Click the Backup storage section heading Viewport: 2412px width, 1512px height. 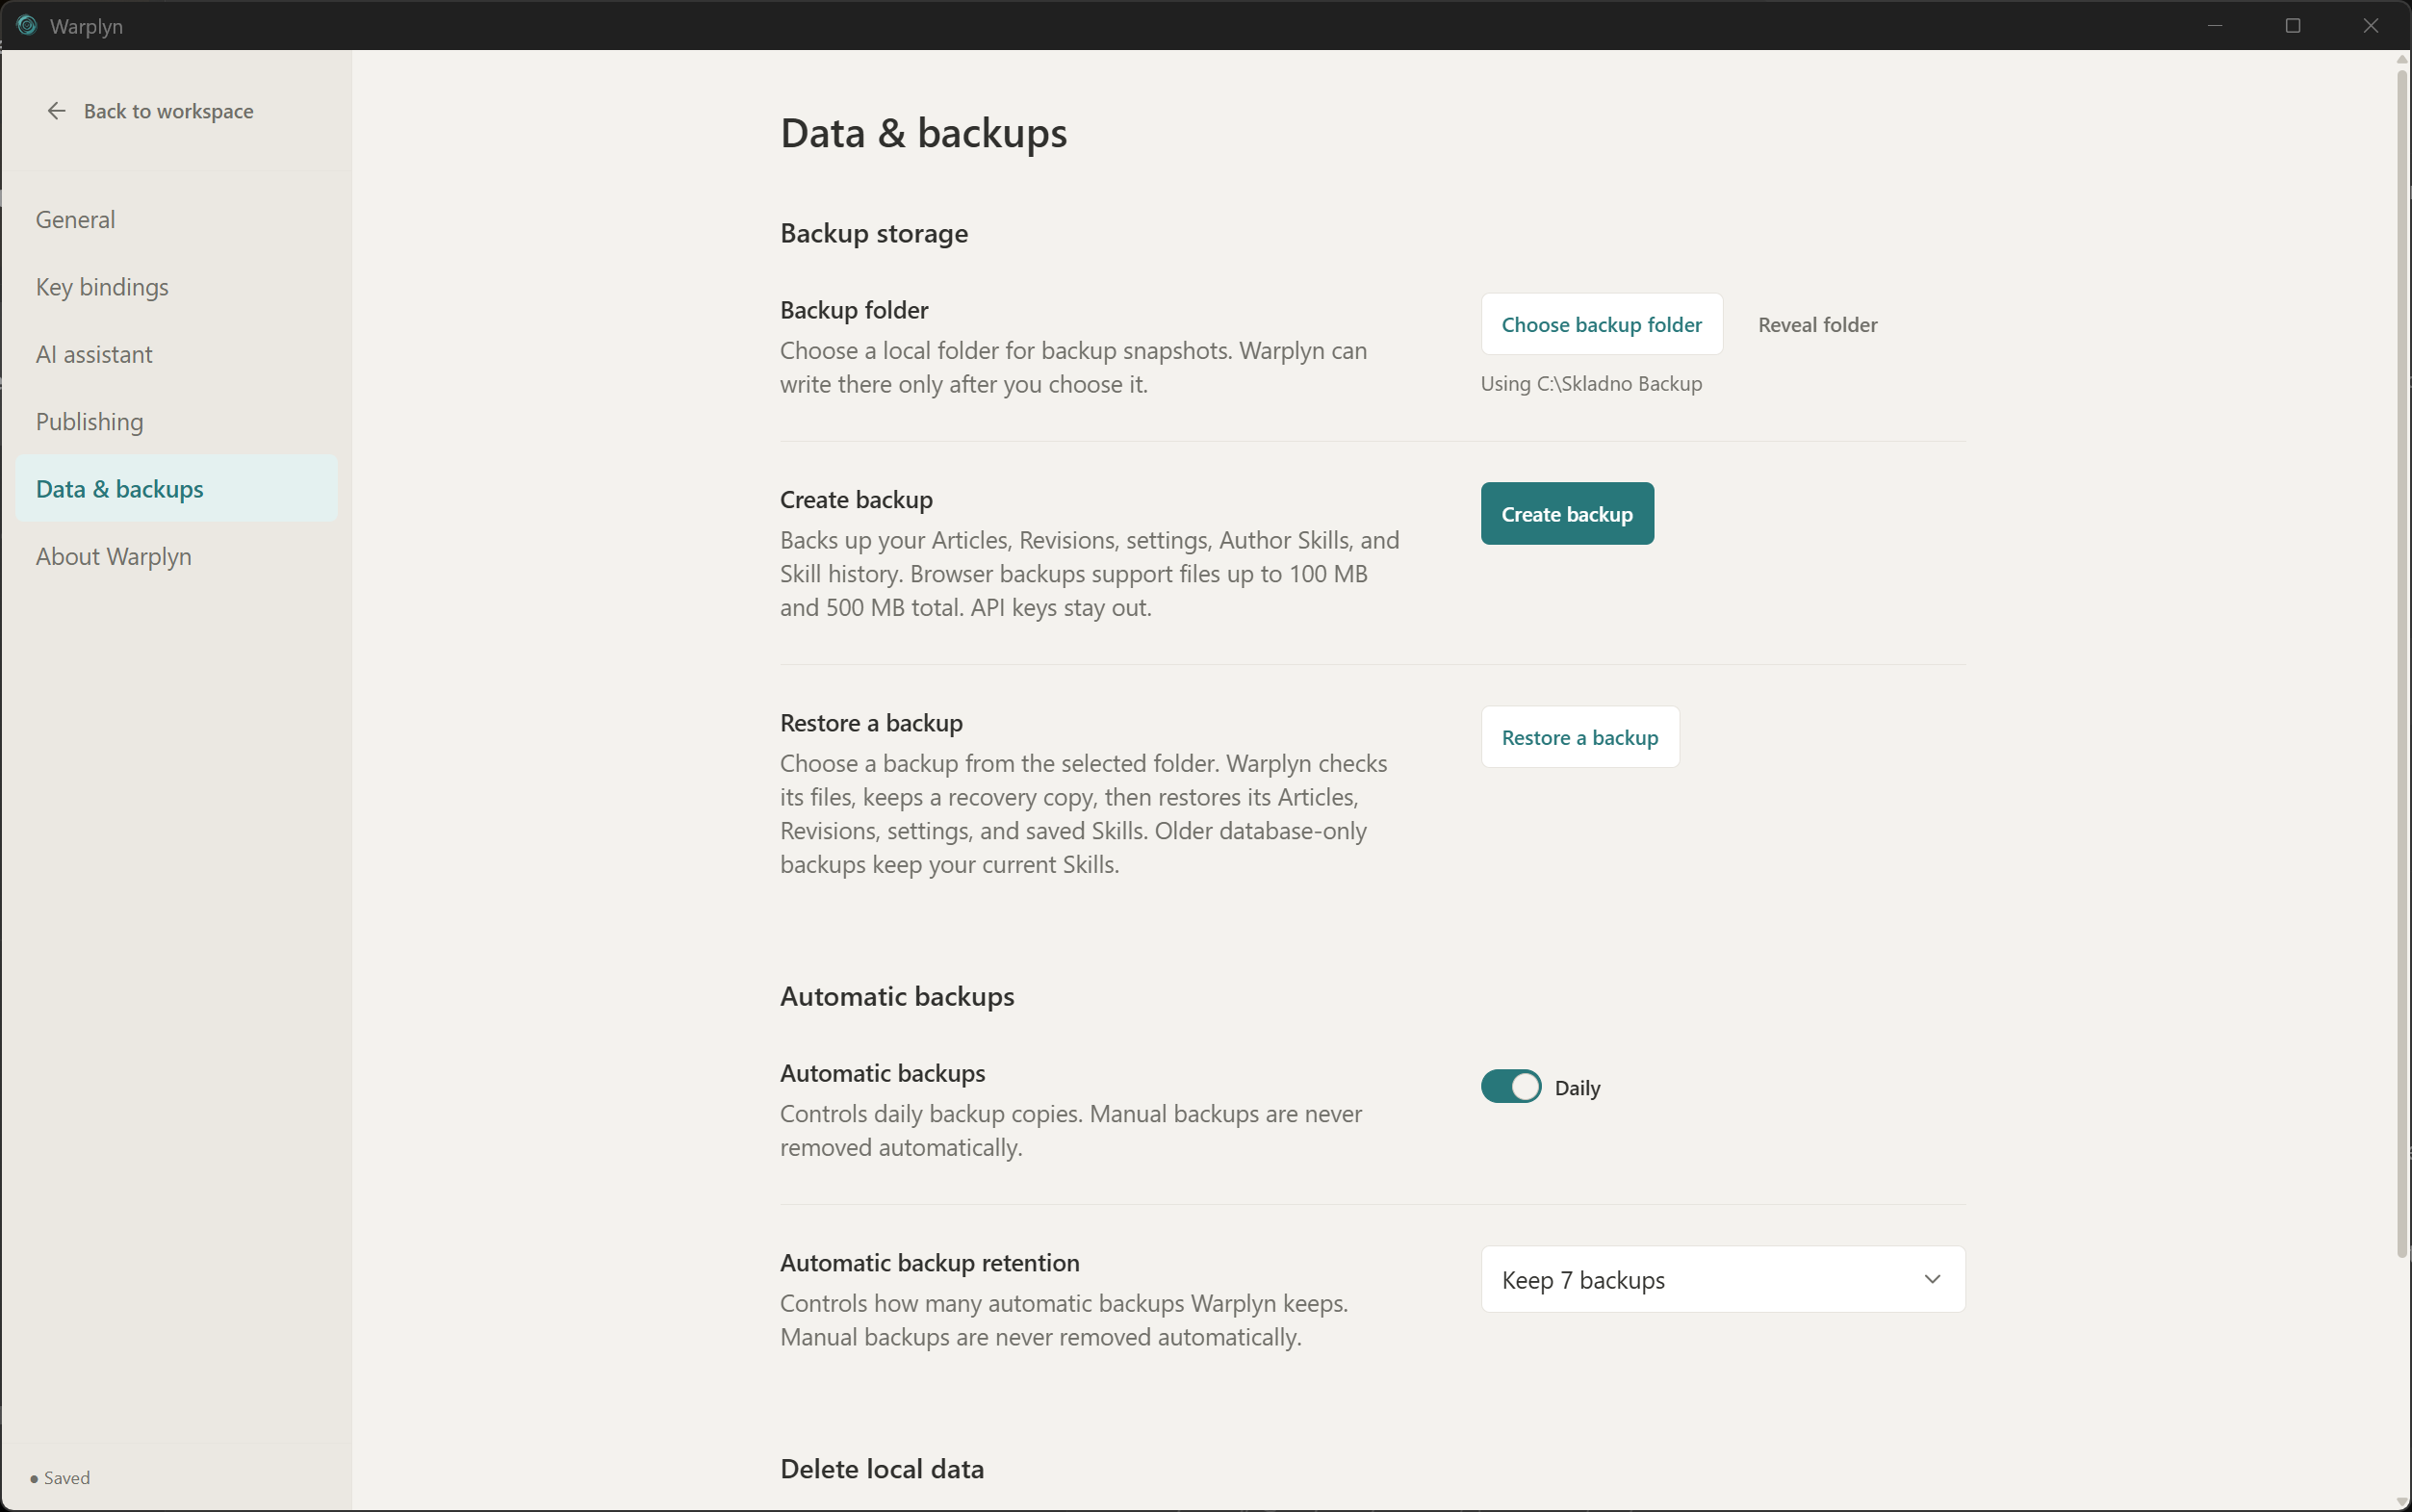(x=873, y=233)
